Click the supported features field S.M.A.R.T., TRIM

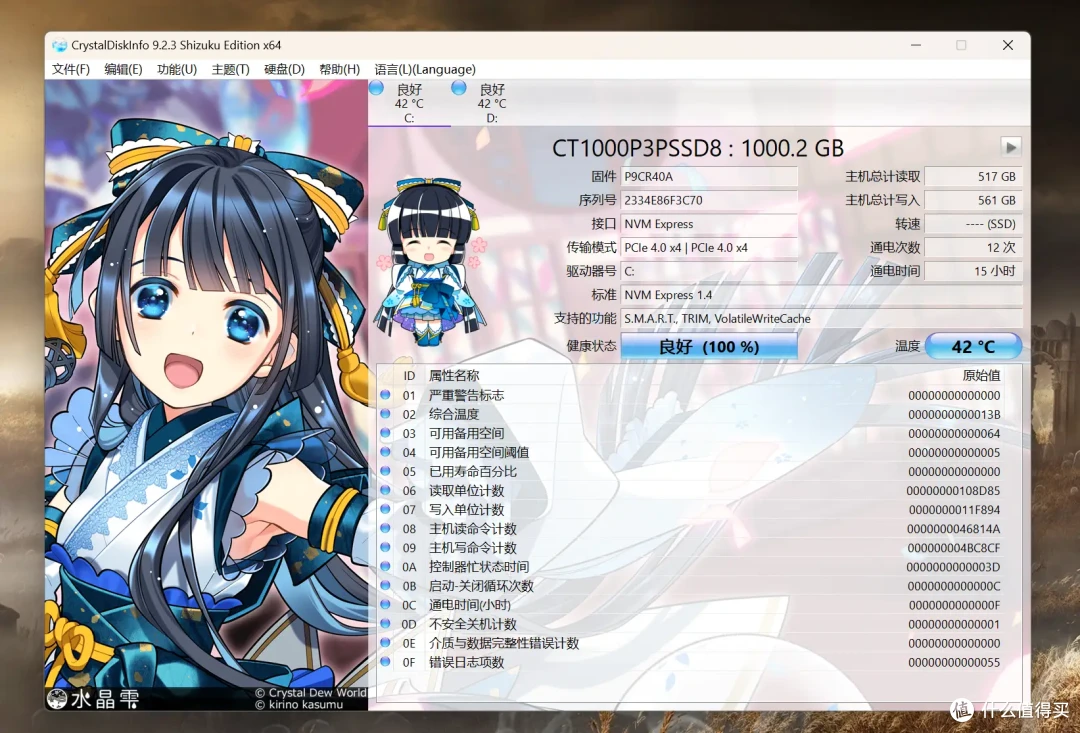[x=821, y=318]
